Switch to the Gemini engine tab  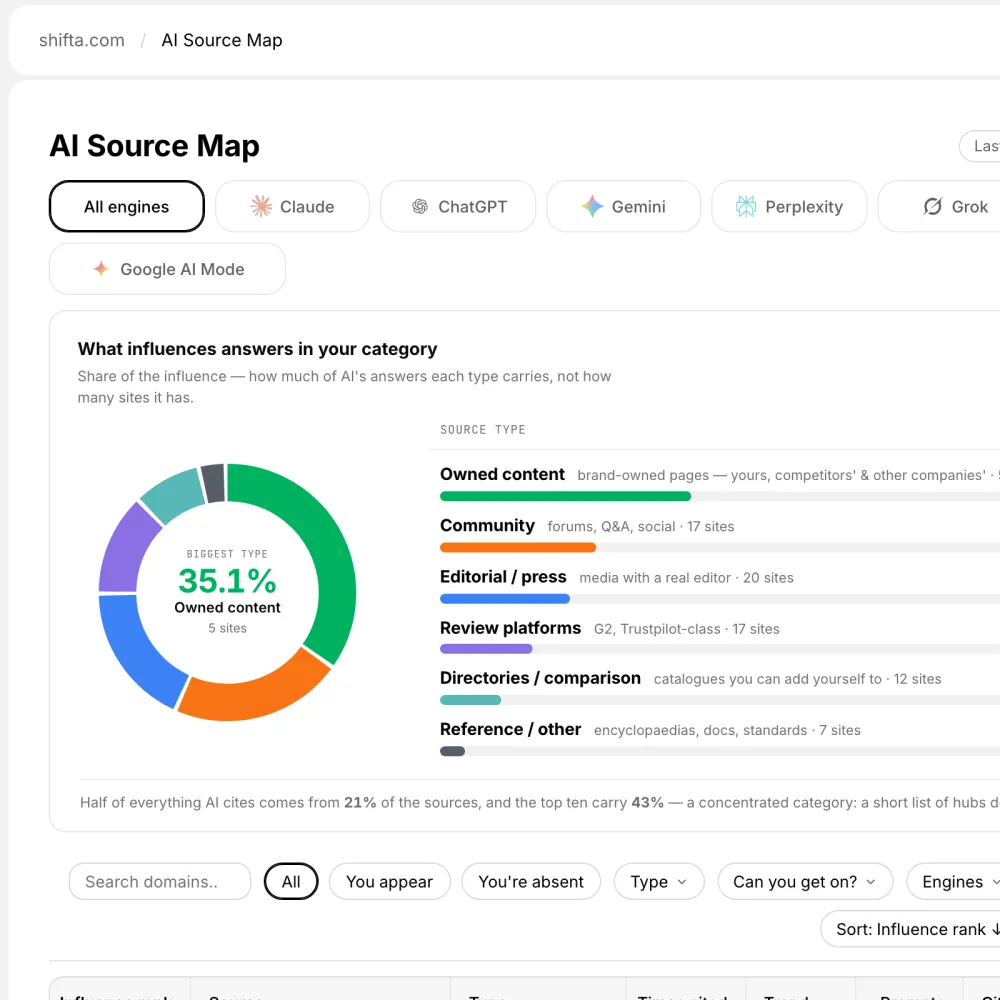point(624,207)
